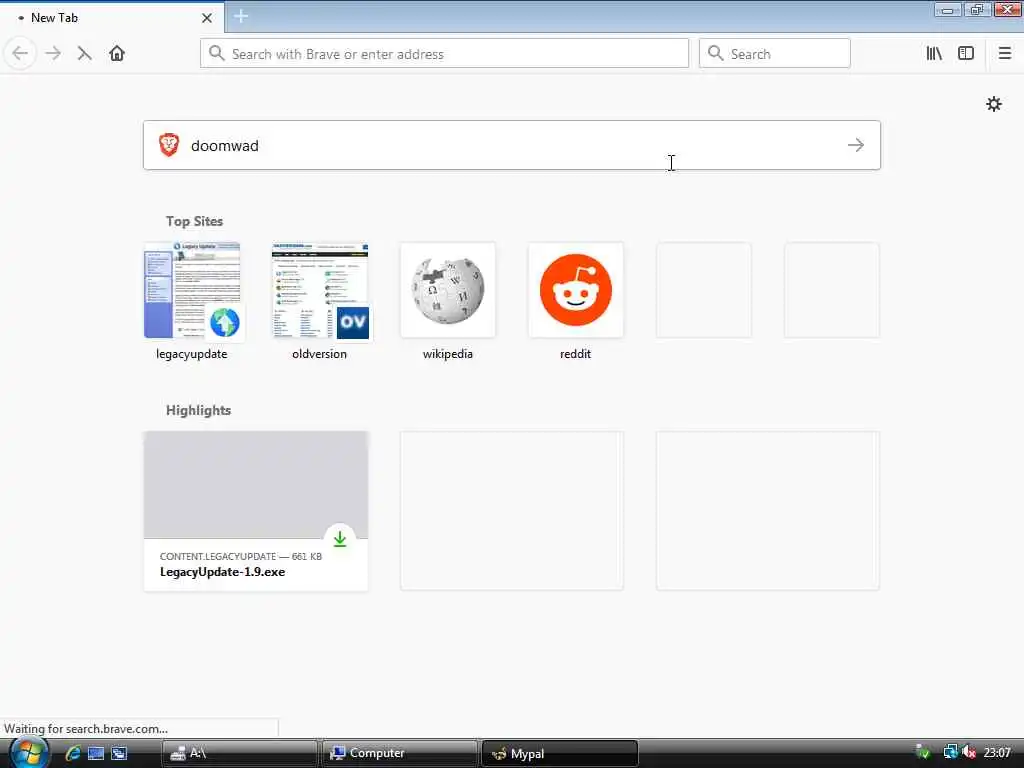
Task: Select the New Tab tab
Action: pos(112,18)
